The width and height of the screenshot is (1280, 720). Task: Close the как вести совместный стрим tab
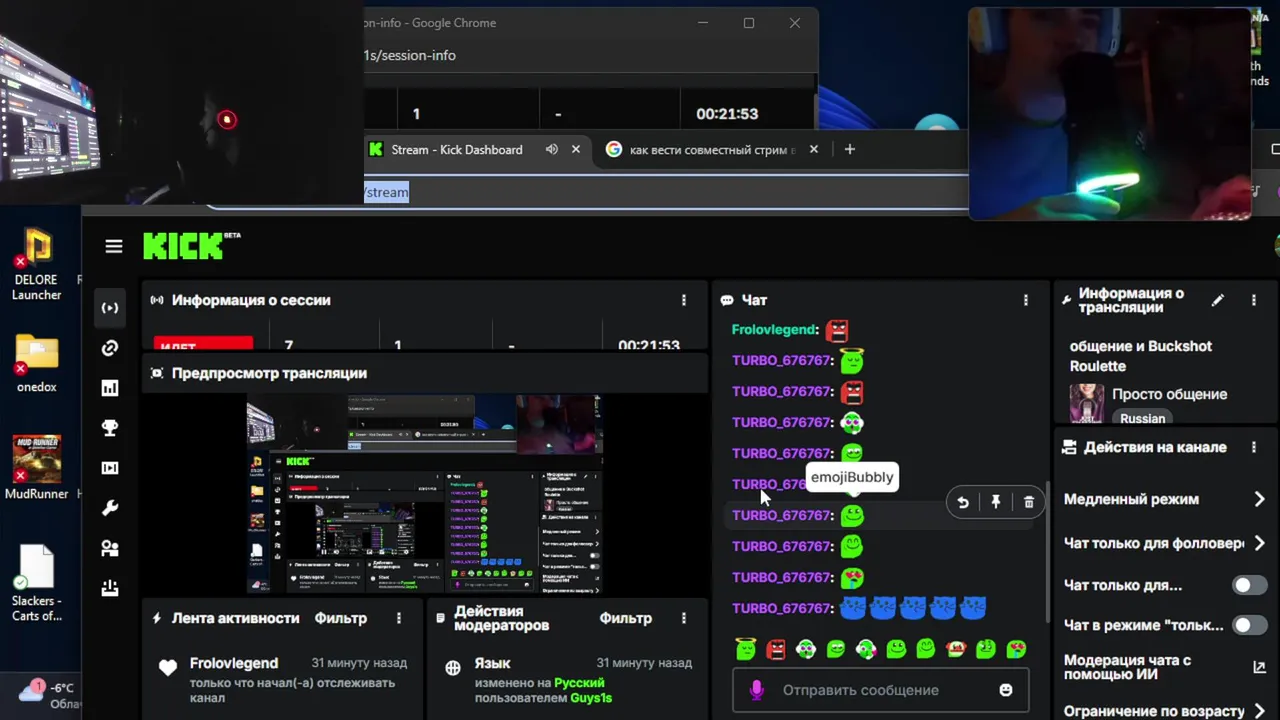(813, 149)
